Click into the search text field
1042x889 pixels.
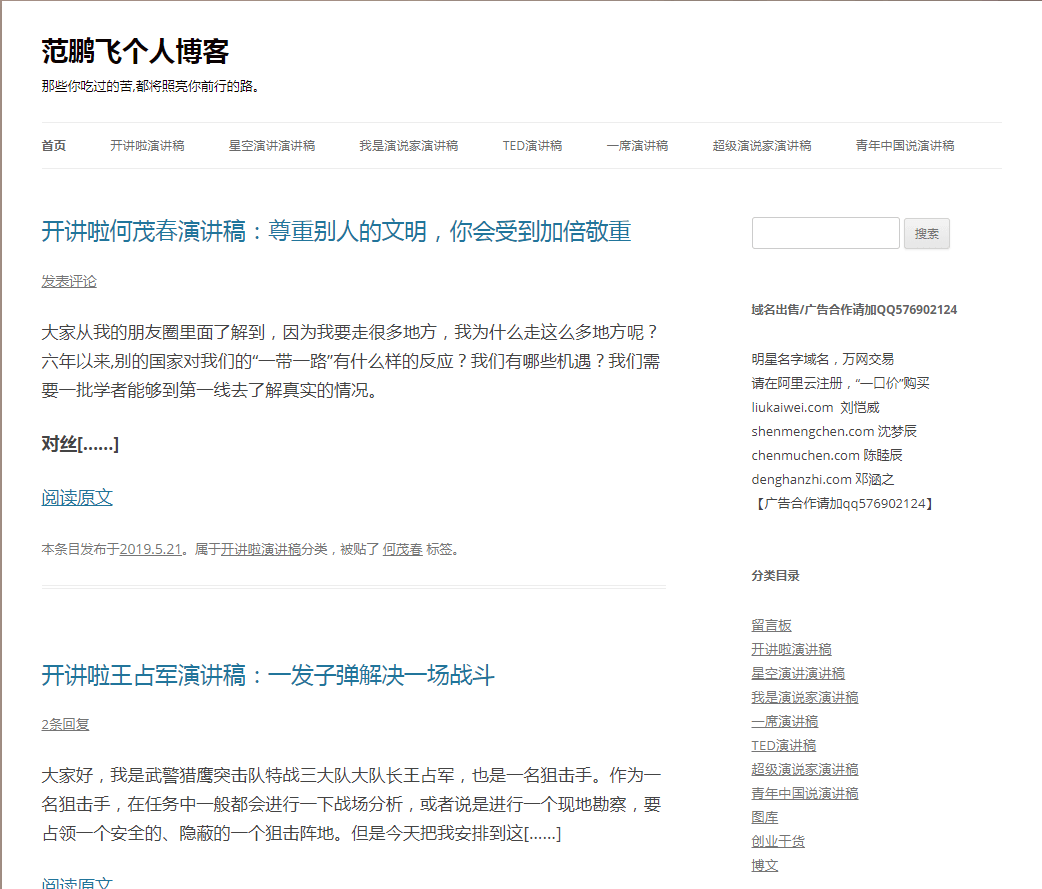(x=825, y=233)
